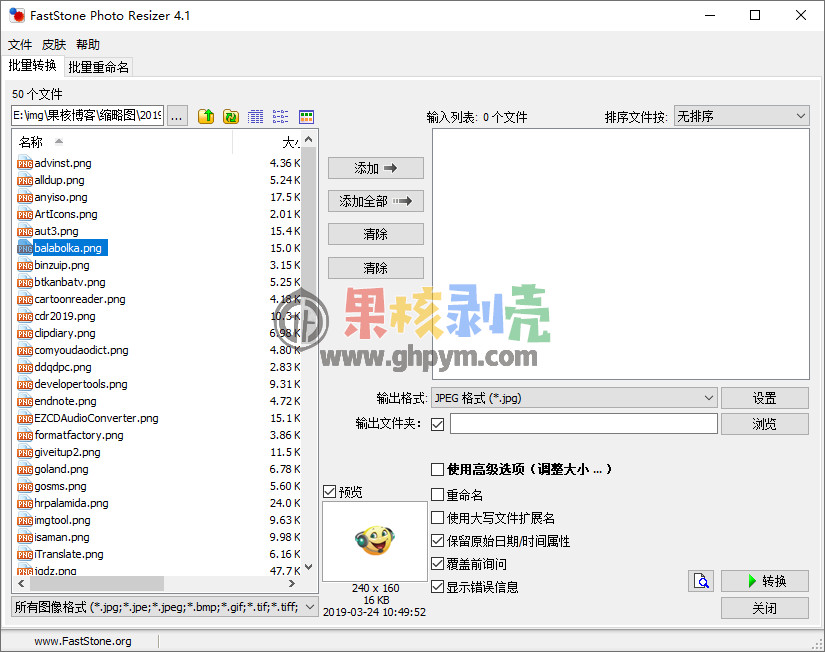Go up one folder level icon
The width and height of the screenshot is (825, 652).
point(206,116)
